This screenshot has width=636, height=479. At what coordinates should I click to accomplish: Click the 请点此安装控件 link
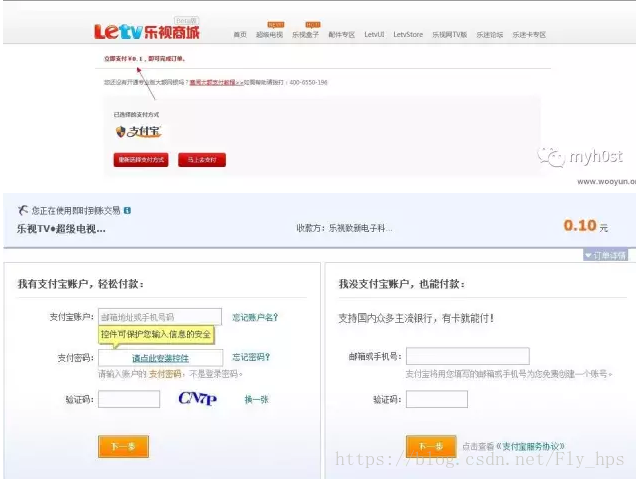161,358
